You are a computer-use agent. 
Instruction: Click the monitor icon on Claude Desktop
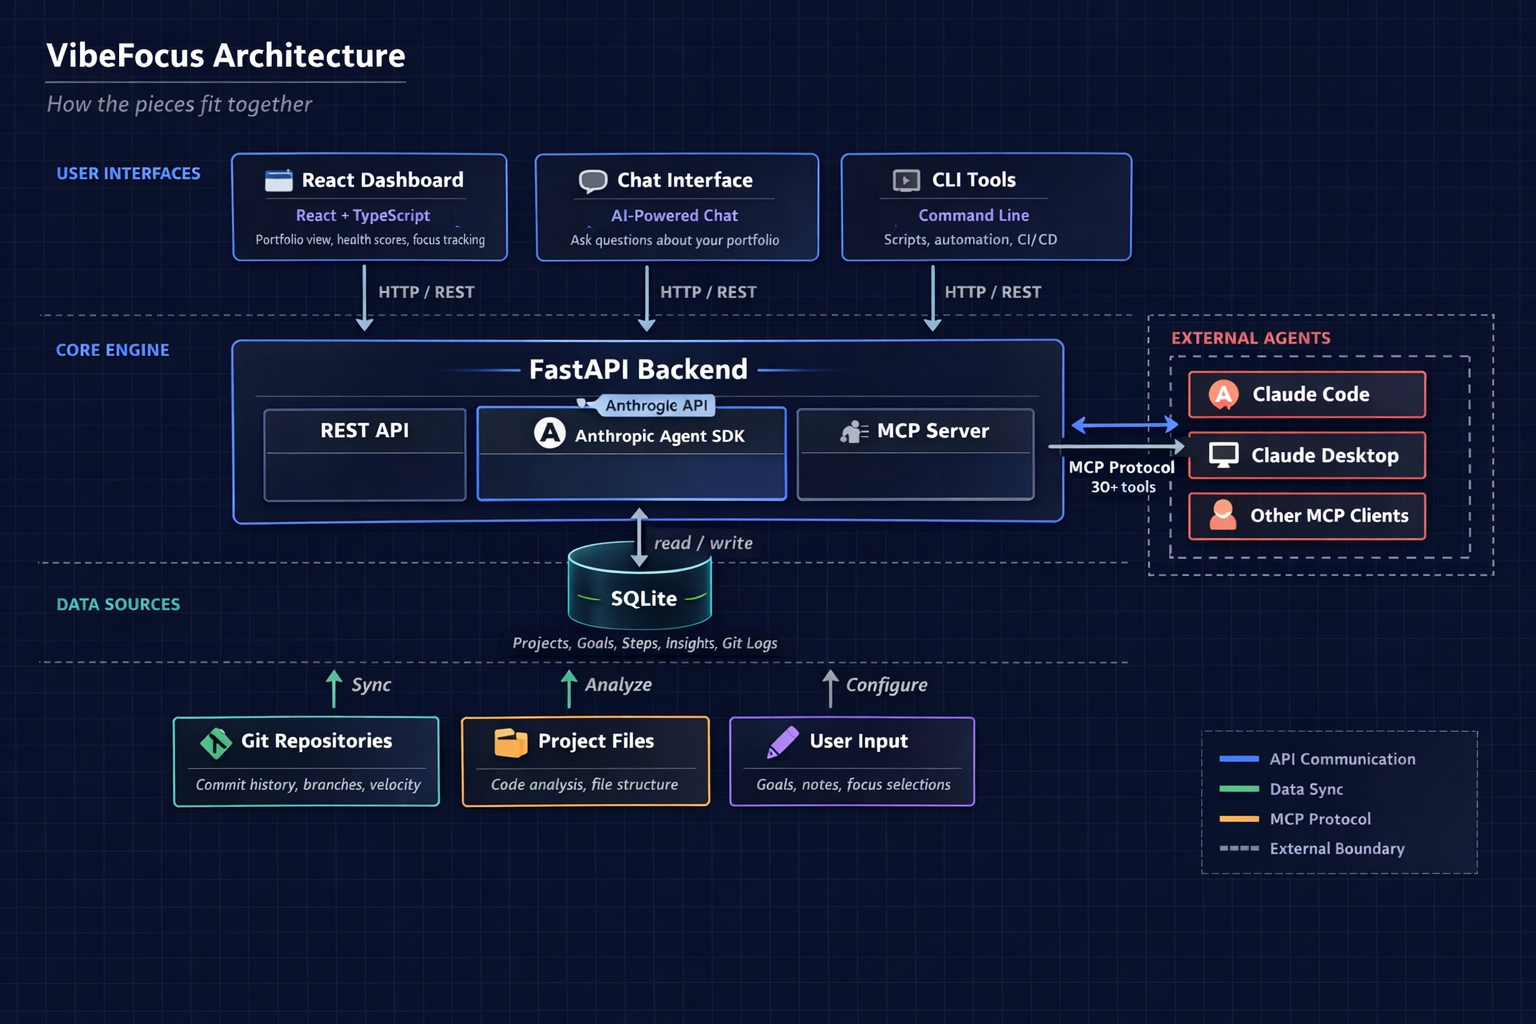(x=1222, y=455)
